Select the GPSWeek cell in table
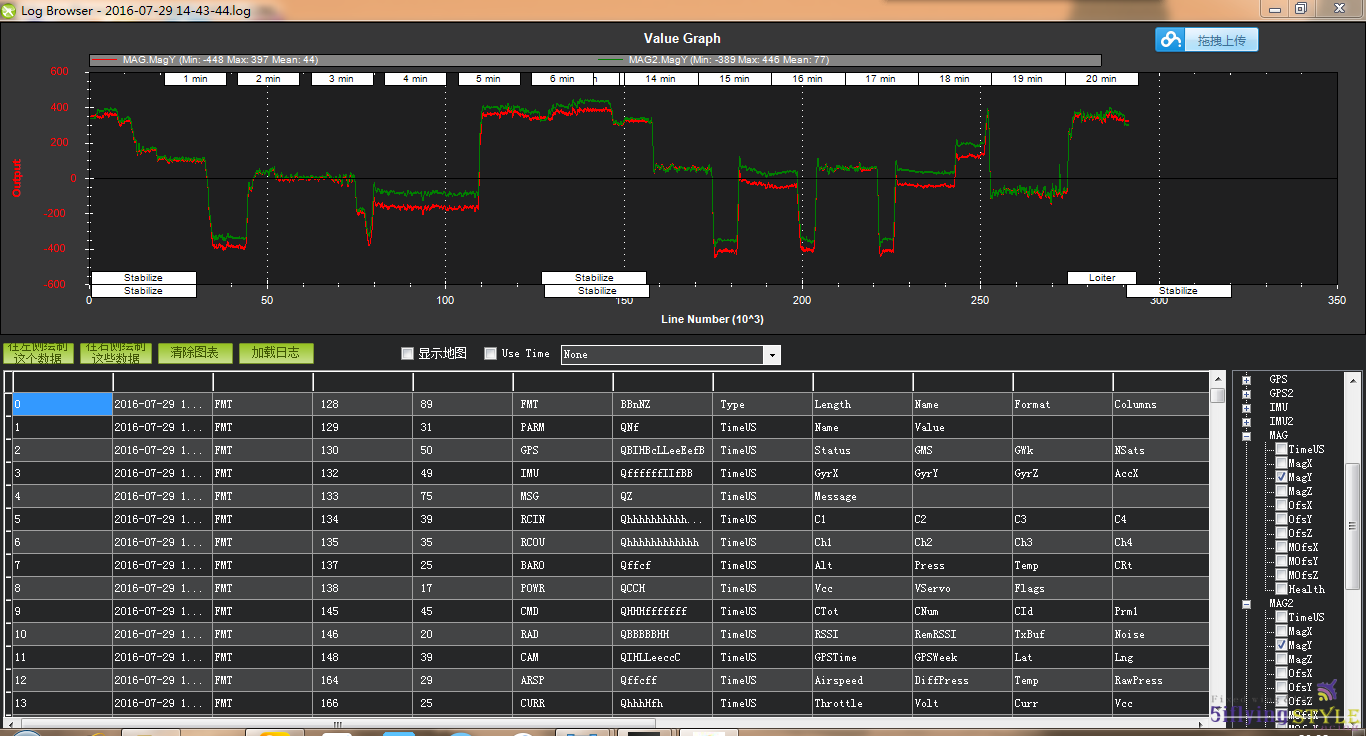1366x736 pixels. (962, 657)
